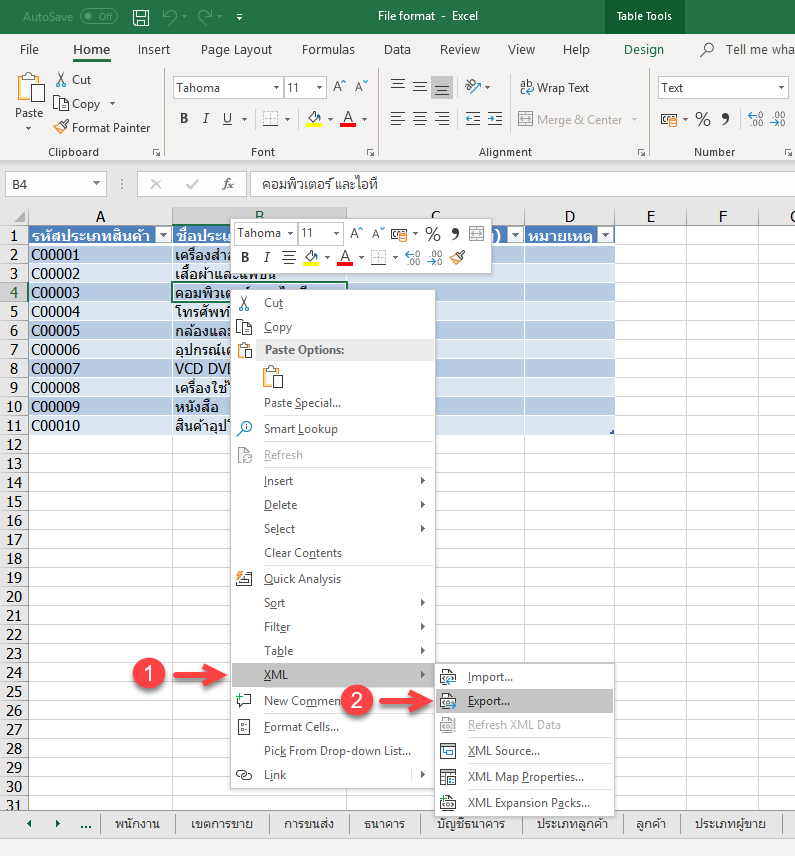Click Tell me search box
Screen dimensions: 795x856
(x=747, y=50)
